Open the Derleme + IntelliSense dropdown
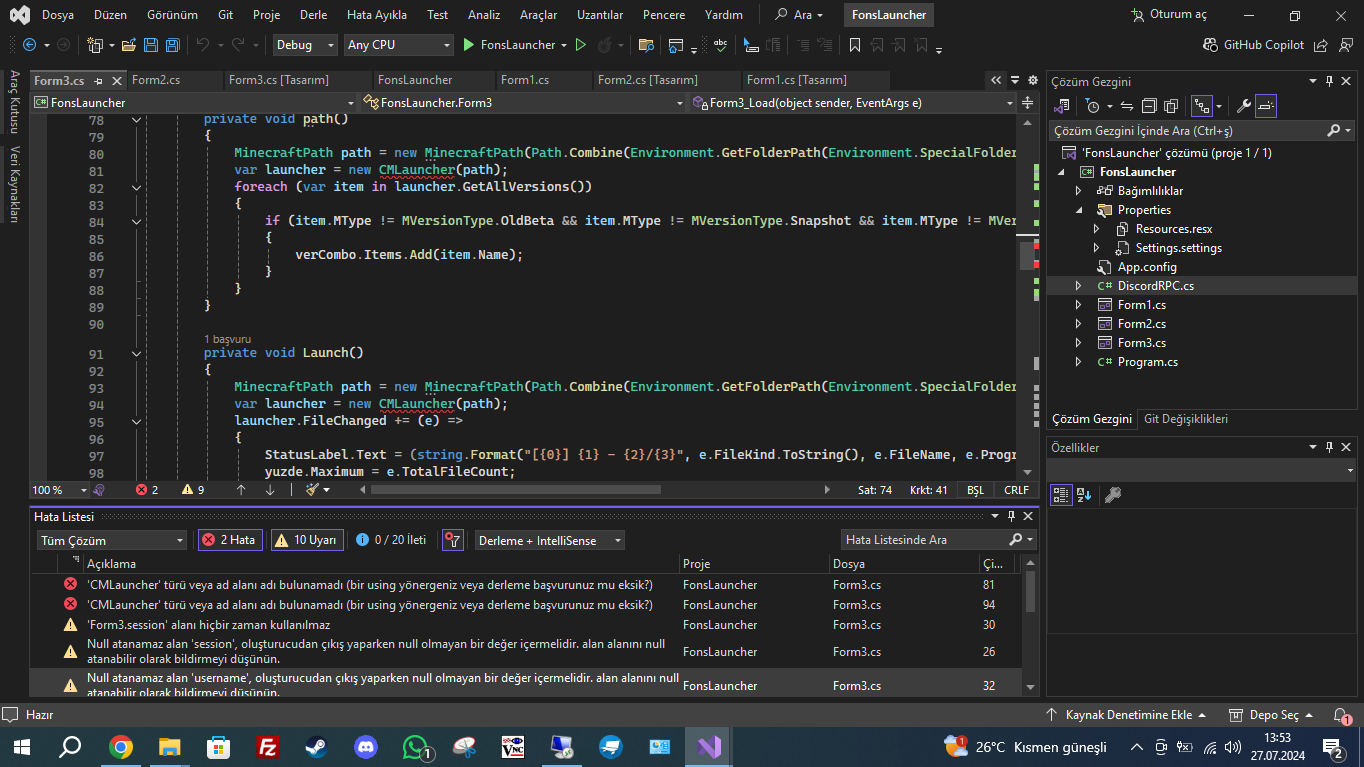This screenshot has width=1364, height=767. click(549, 540)
